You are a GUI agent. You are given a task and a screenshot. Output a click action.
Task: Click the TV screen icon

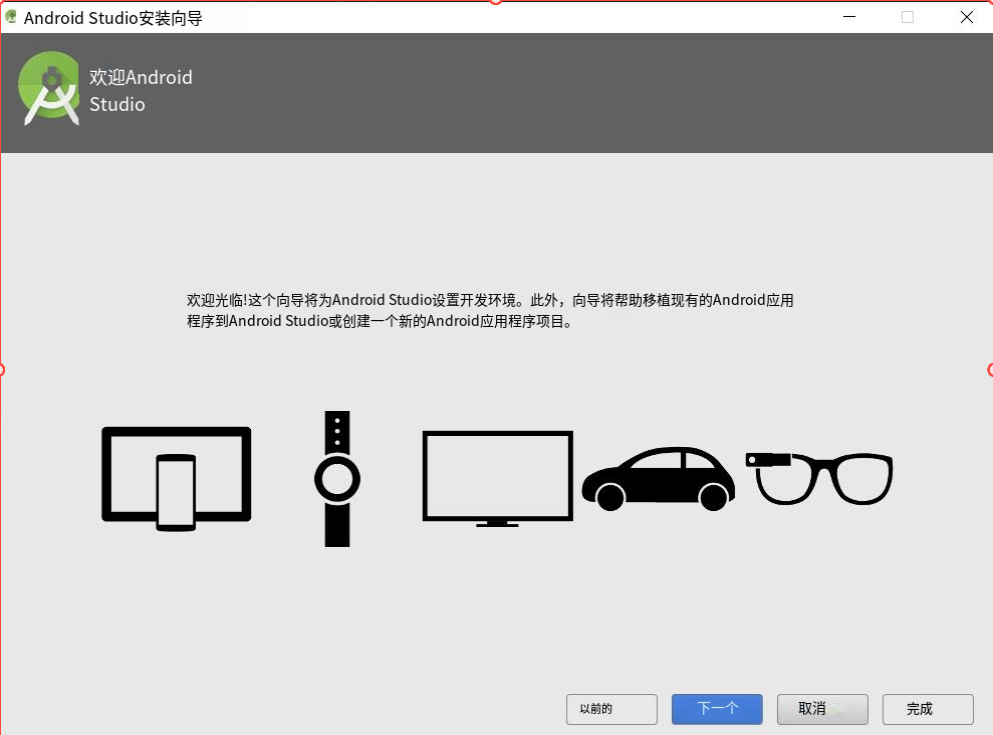click(x=498, y=479)
